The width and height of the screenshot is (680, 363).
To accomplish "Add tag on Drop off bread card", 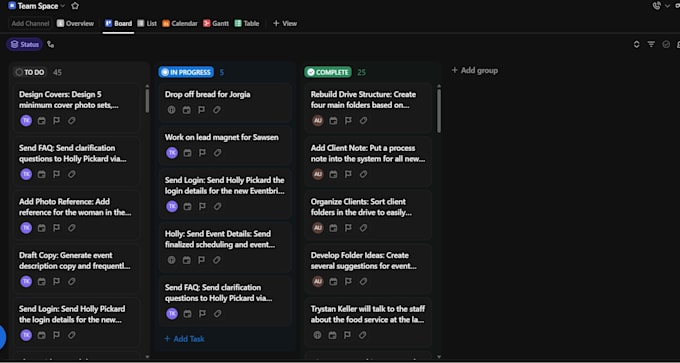I will pos(217,110).
